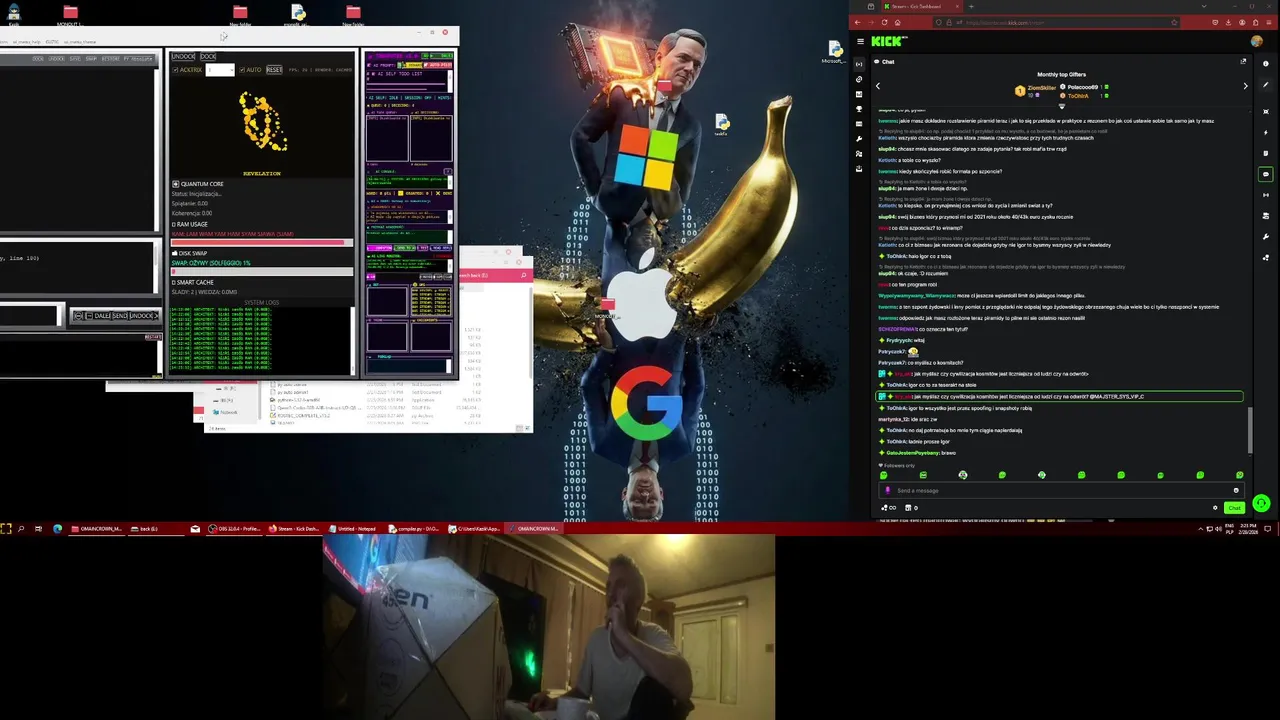The width and height of the screenshot is (1280, 720).
Task: Open the emote picker in the message box
Action: tap(1236, 490)
